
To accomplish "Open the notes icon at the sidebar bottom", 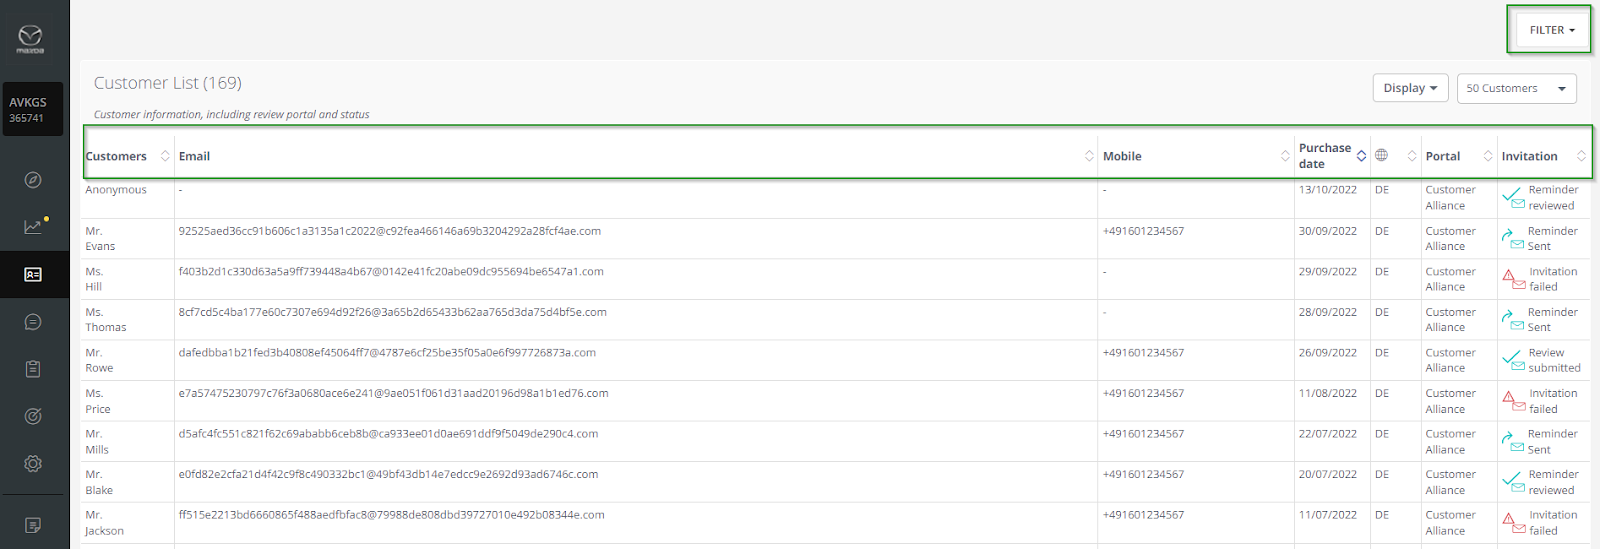I will pos(33,525).
